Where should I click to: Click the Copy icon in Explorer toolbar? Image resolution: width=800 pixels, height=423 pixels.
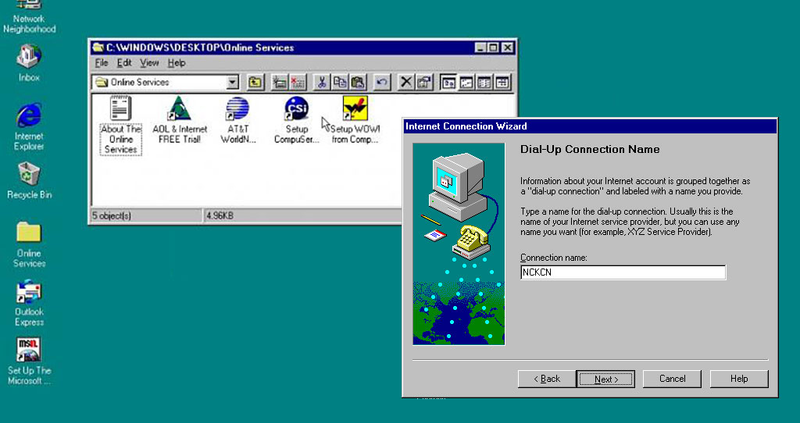pos(340,82)
